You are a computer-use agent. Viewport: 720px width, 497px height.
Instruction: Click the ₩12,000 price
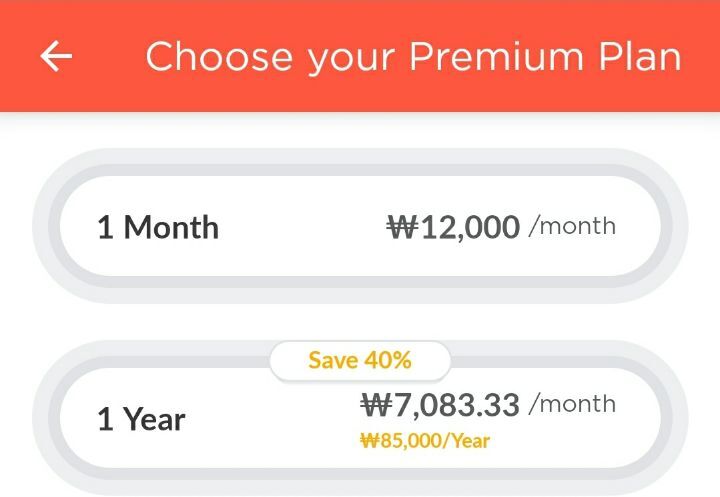pyautogui.click(x=453, y=227)
